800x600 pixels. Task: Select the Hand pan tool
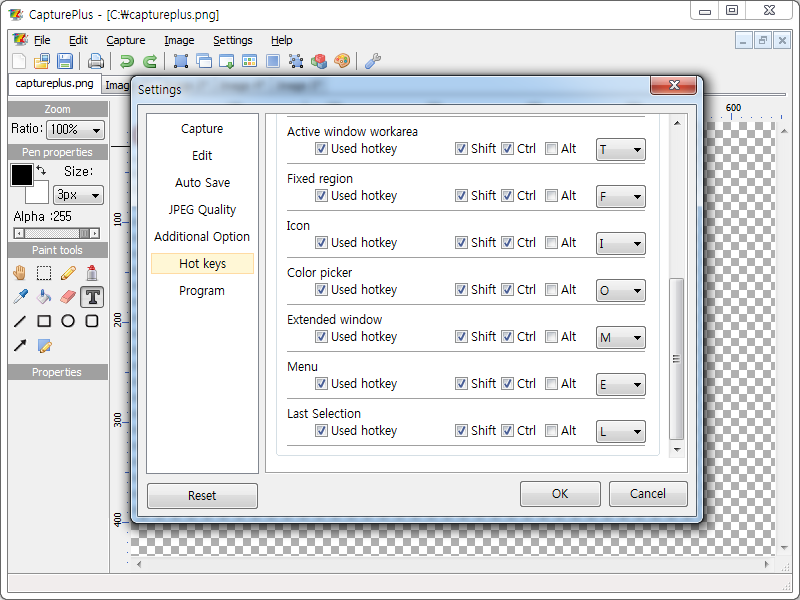(20, 273)
